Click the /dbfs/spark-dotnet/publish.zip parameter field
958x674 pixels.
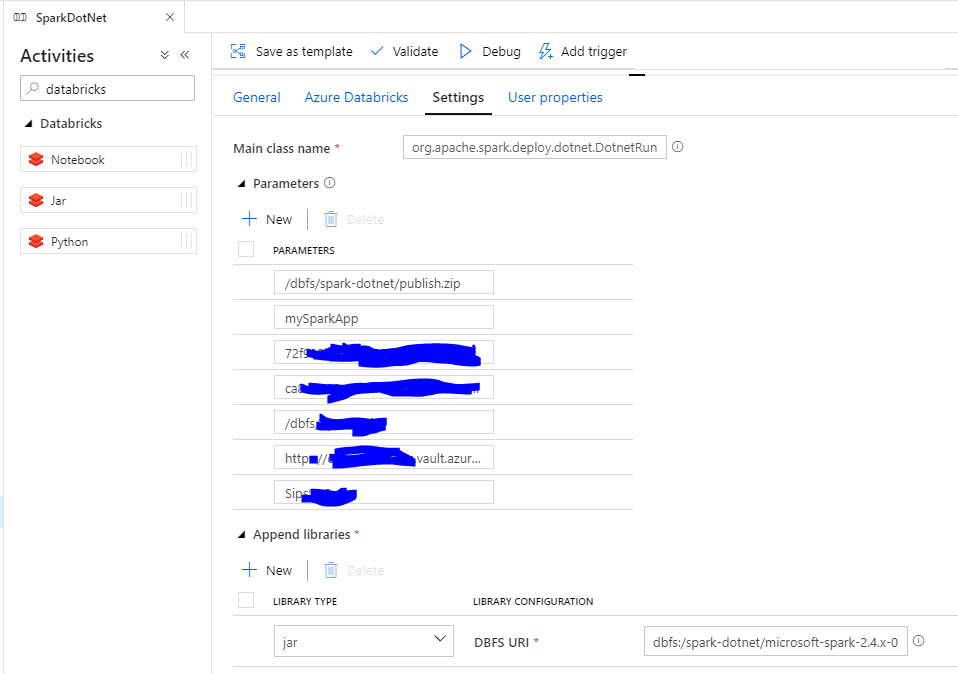pos(384,282)
